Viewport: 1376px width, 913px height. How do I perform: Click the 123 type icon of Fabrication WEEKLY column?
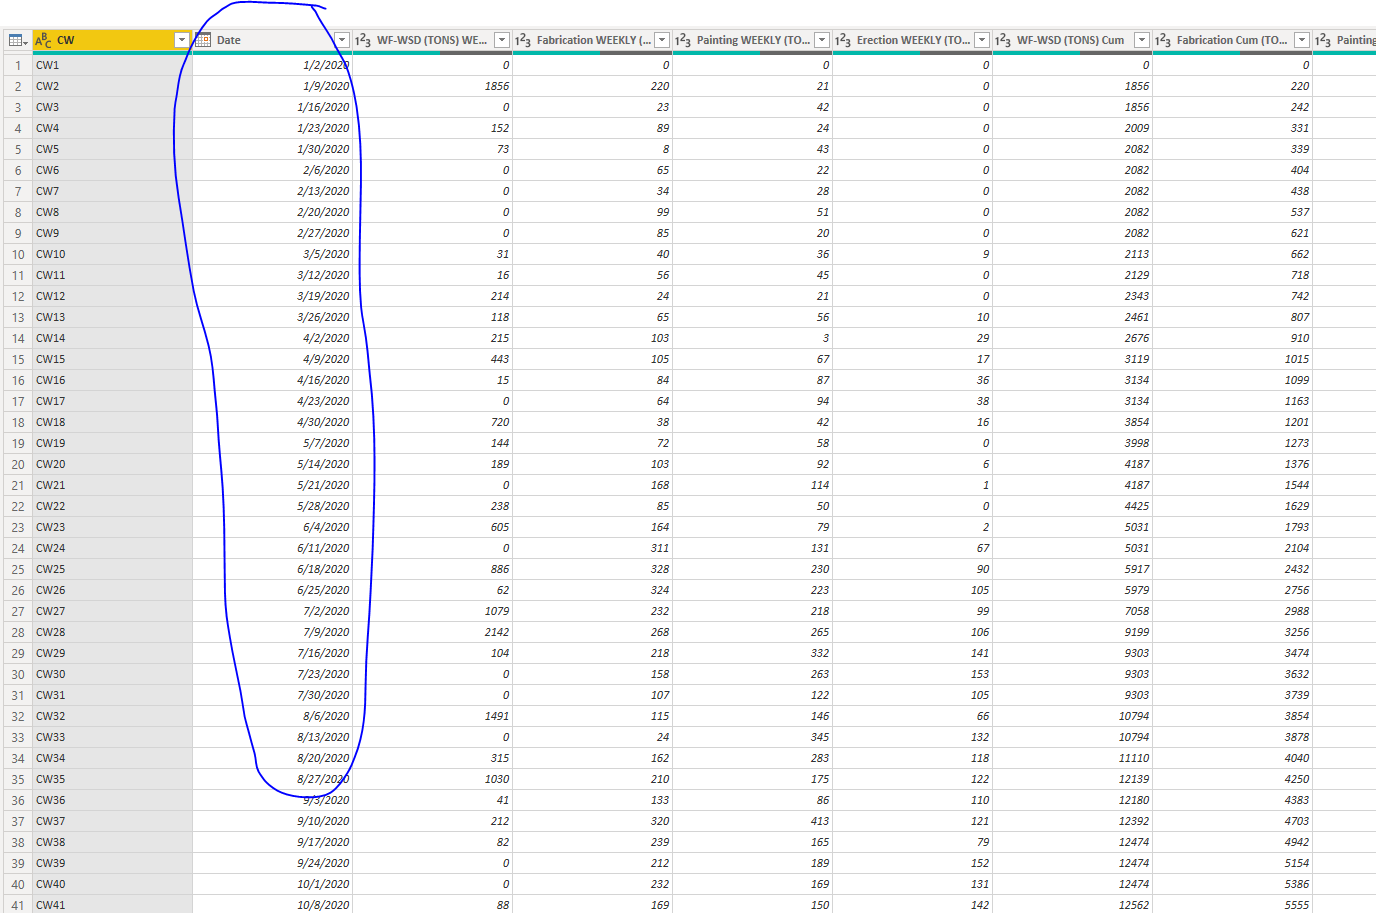523,40
